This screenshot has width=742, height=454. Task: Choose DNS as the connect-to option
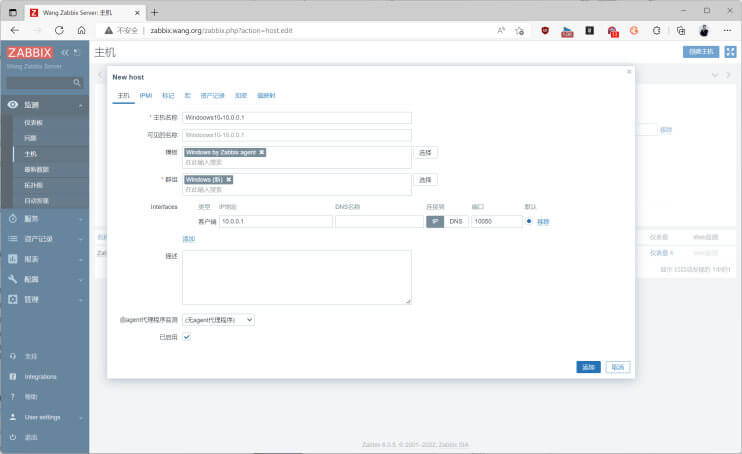tap(456, 221)
